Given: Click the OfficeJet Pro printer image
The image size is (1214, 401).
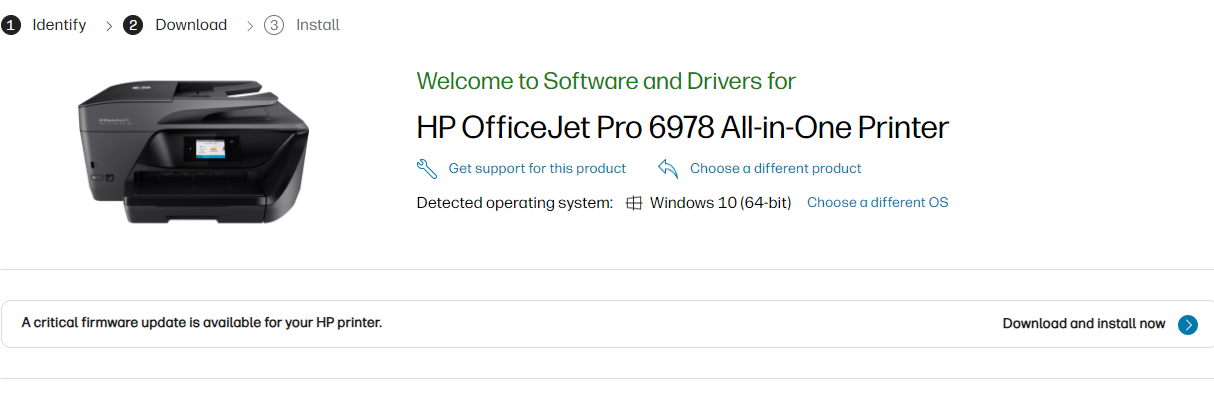Looking at the screenshot, I should [193, 150].
